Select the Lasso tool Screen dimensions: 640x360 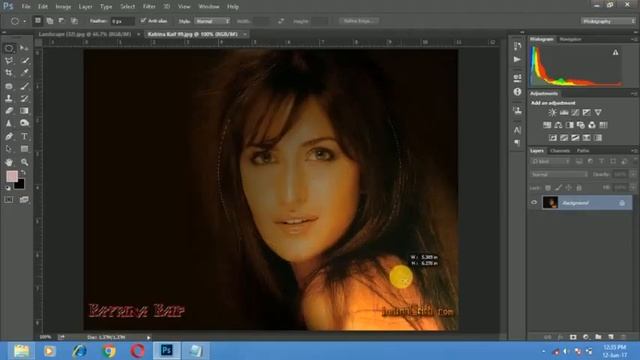click(9, 61)
